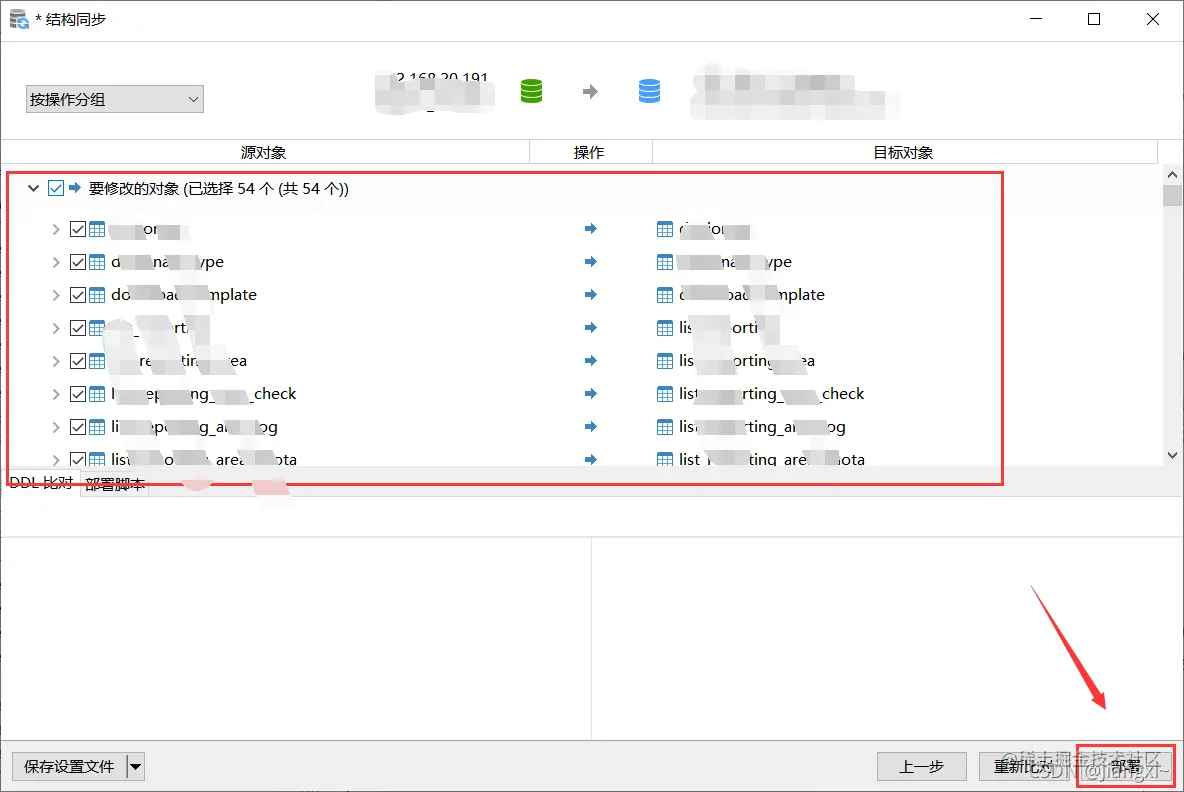The image size is (1184, 792).
Task: Uncheck the 要修改的对象 select-all checkbox
Action: coord(56,188)
